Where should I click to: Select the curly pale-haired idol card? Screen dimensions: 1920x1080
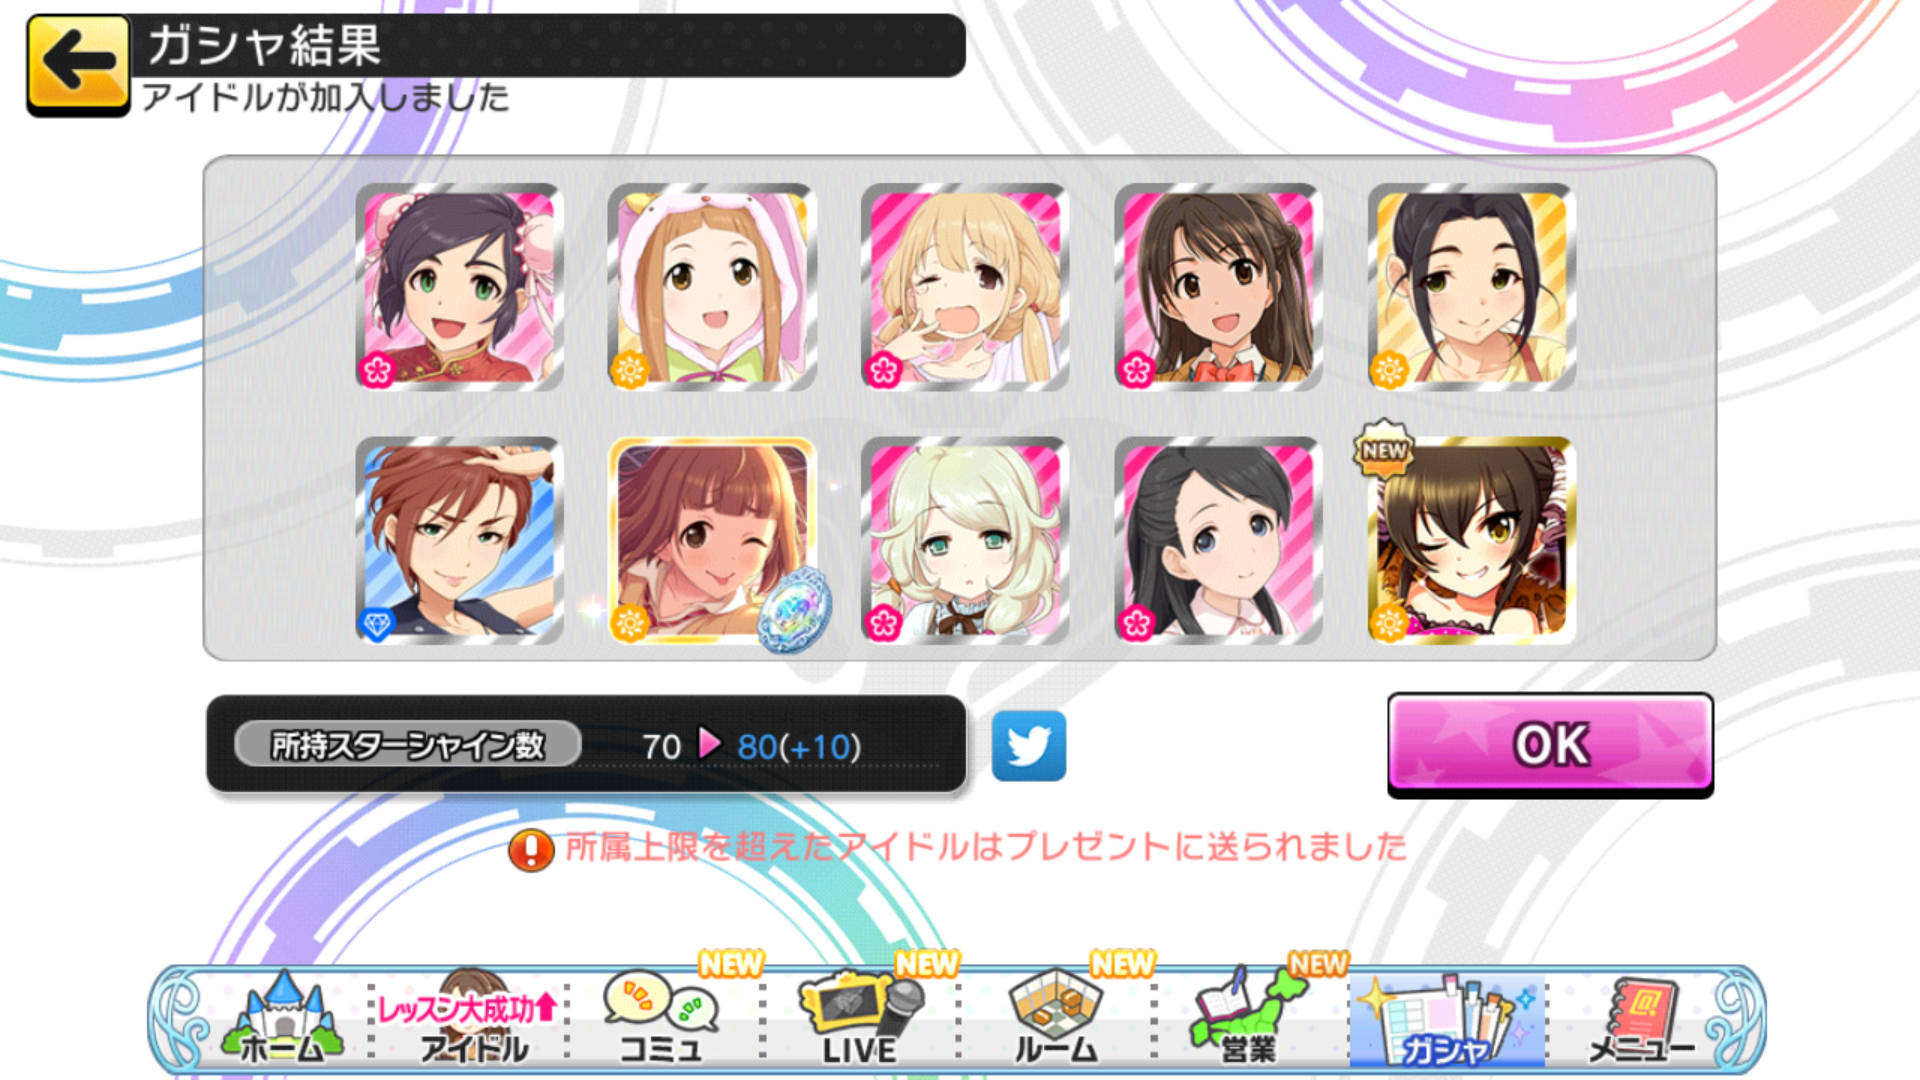(x=965, y=540)
